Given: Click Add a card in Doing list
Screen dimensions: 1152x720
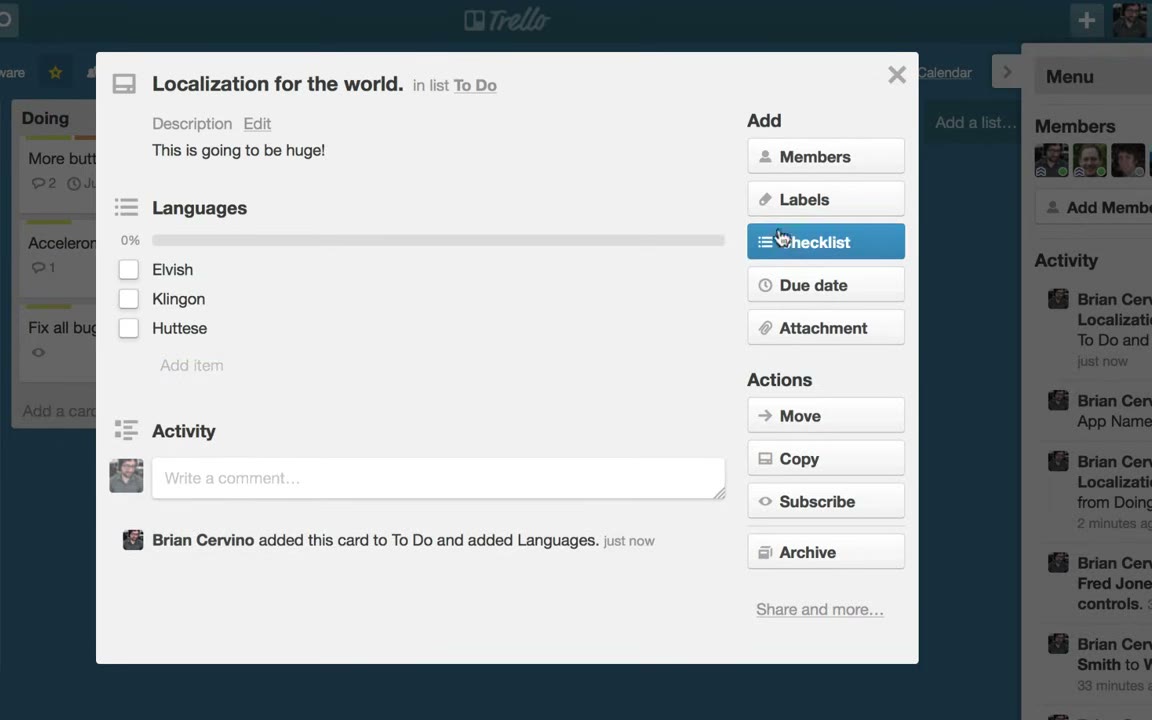Looking at the screenshot, I should [59, 411].
